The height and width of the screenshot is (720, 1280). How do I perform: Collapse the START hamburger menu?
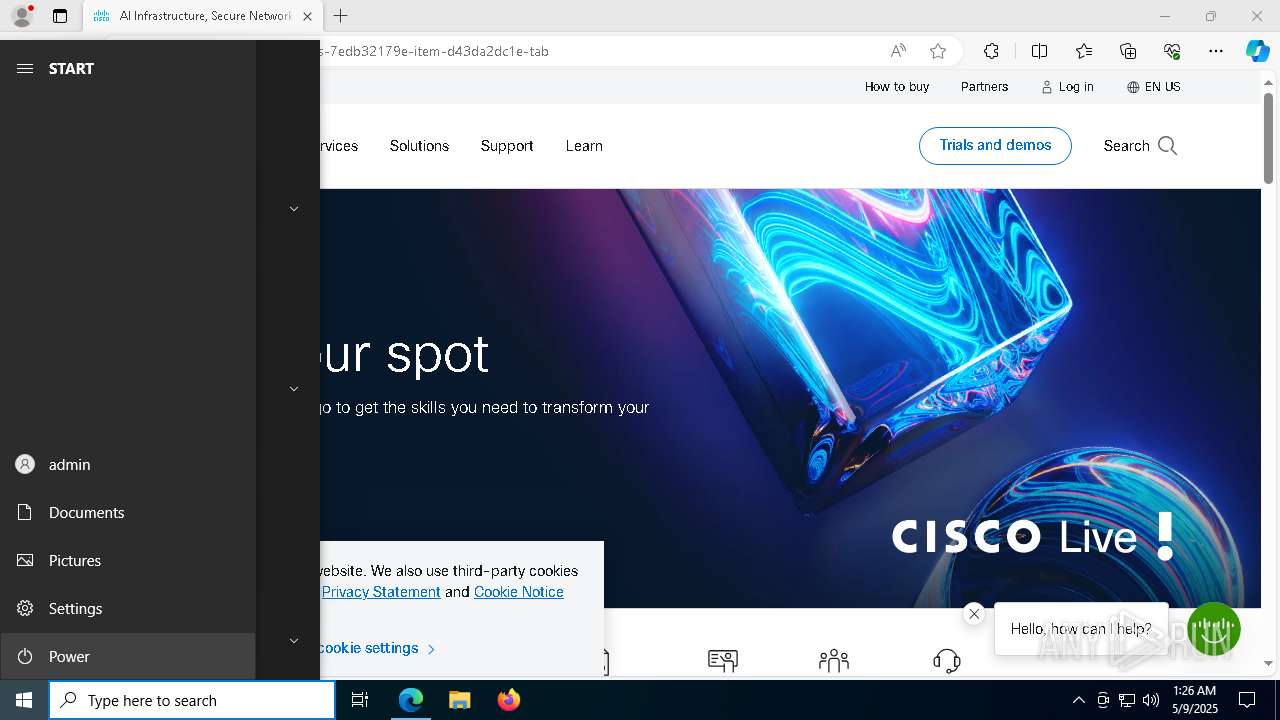tap(25, 68)
